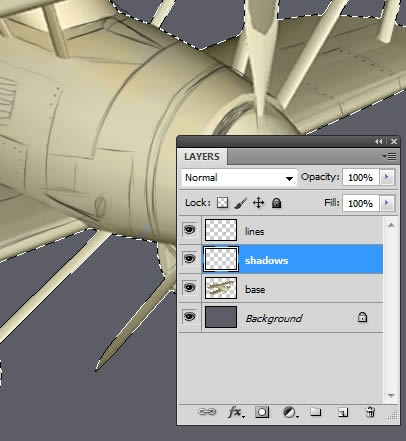This screenshot has height=441, width=406.
Task: Open the Normal blend mode dropdown
Action: click(239, 178)
